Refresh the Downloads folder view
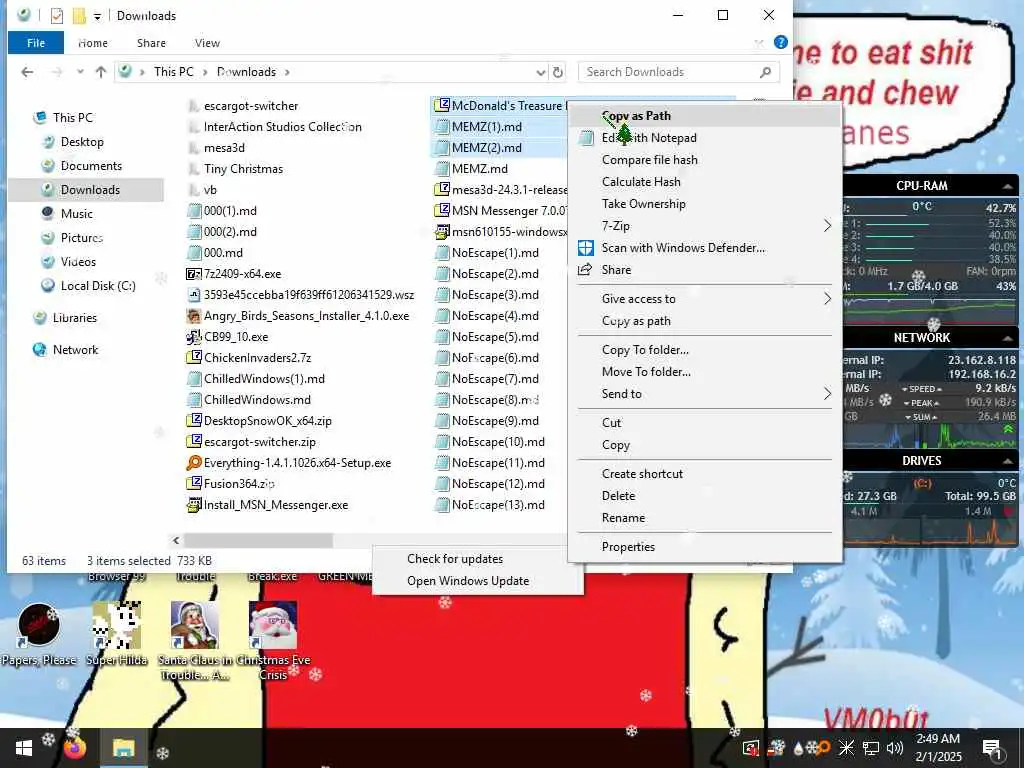The image size is (1024, 768). coord(558,72)
